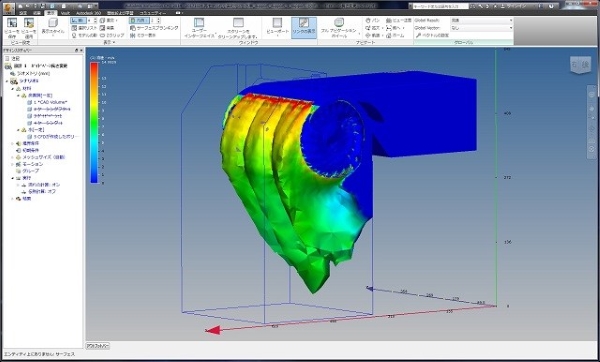This screenshot has width=600, height=362.
Task: Switch to the Autodesk 360 ribbon tab
Action: [88, 13]
